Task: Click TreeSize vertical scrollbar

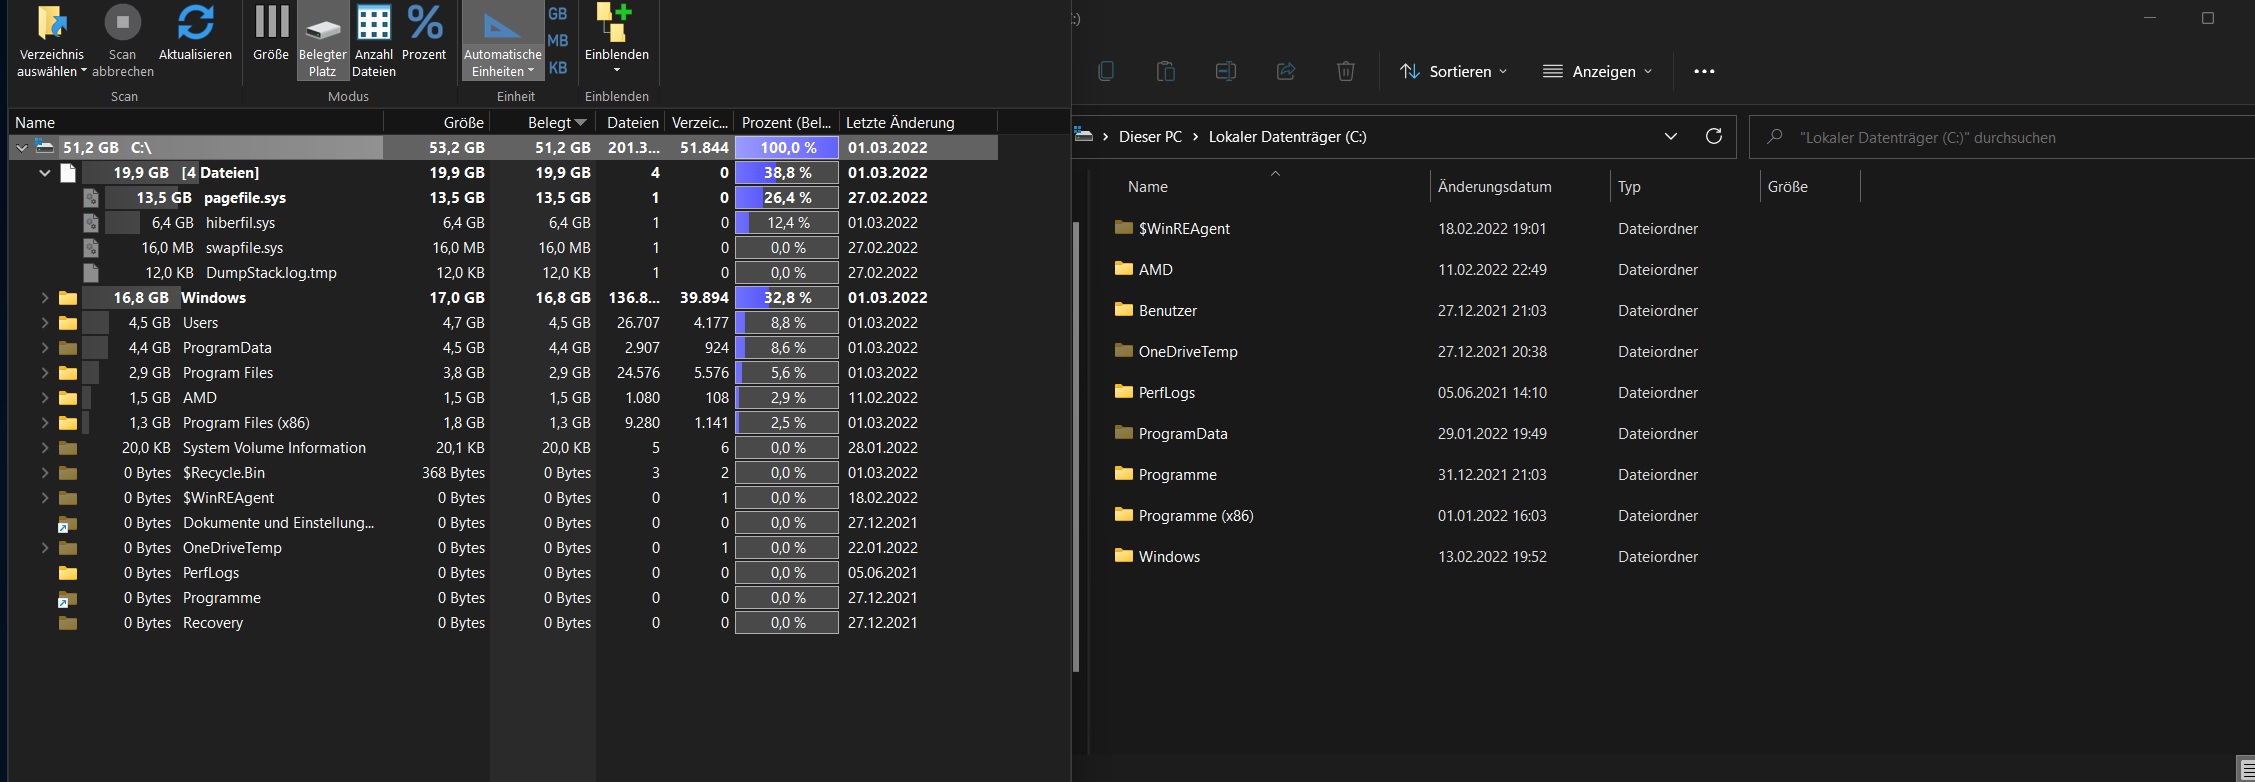Action: 1076,445
